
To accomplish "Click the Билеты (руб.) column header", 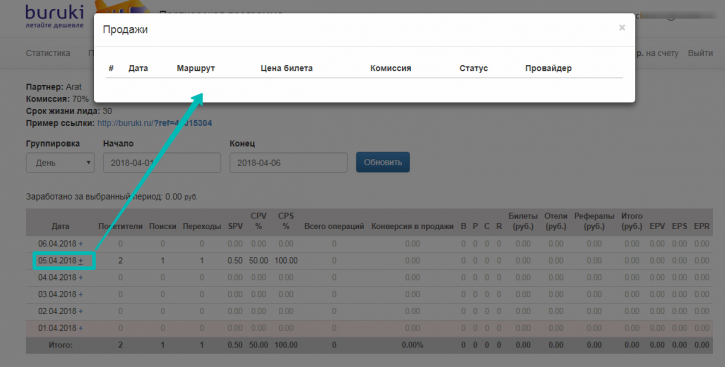I will [523, 221].
